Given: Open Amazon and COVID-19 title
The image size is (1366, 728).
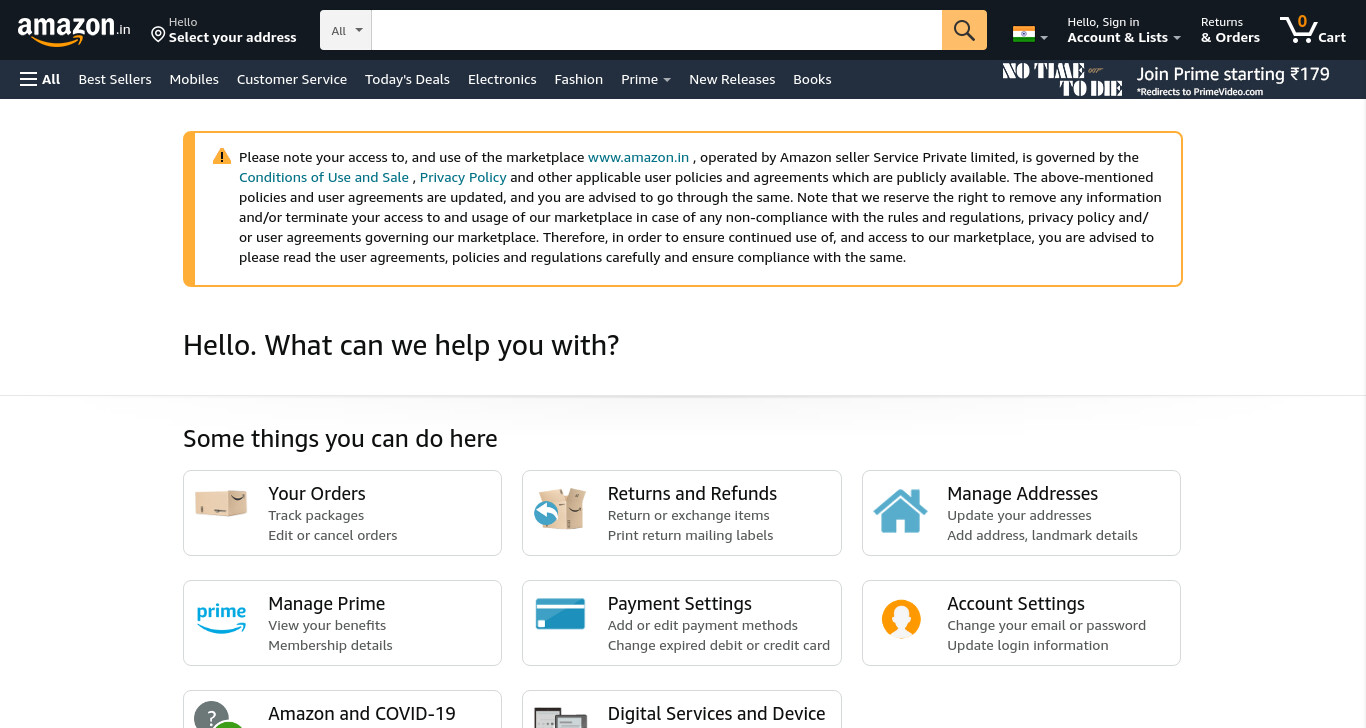Looking at the screenshot, I should coord(362,713).
